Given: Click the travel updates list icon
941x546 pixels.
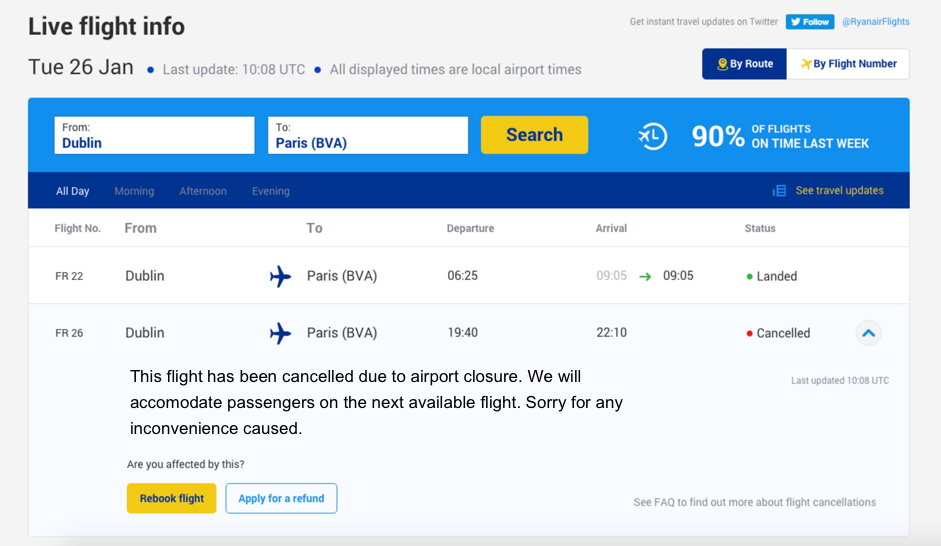Looking at the screenshot, I should [x=779, y=191].
